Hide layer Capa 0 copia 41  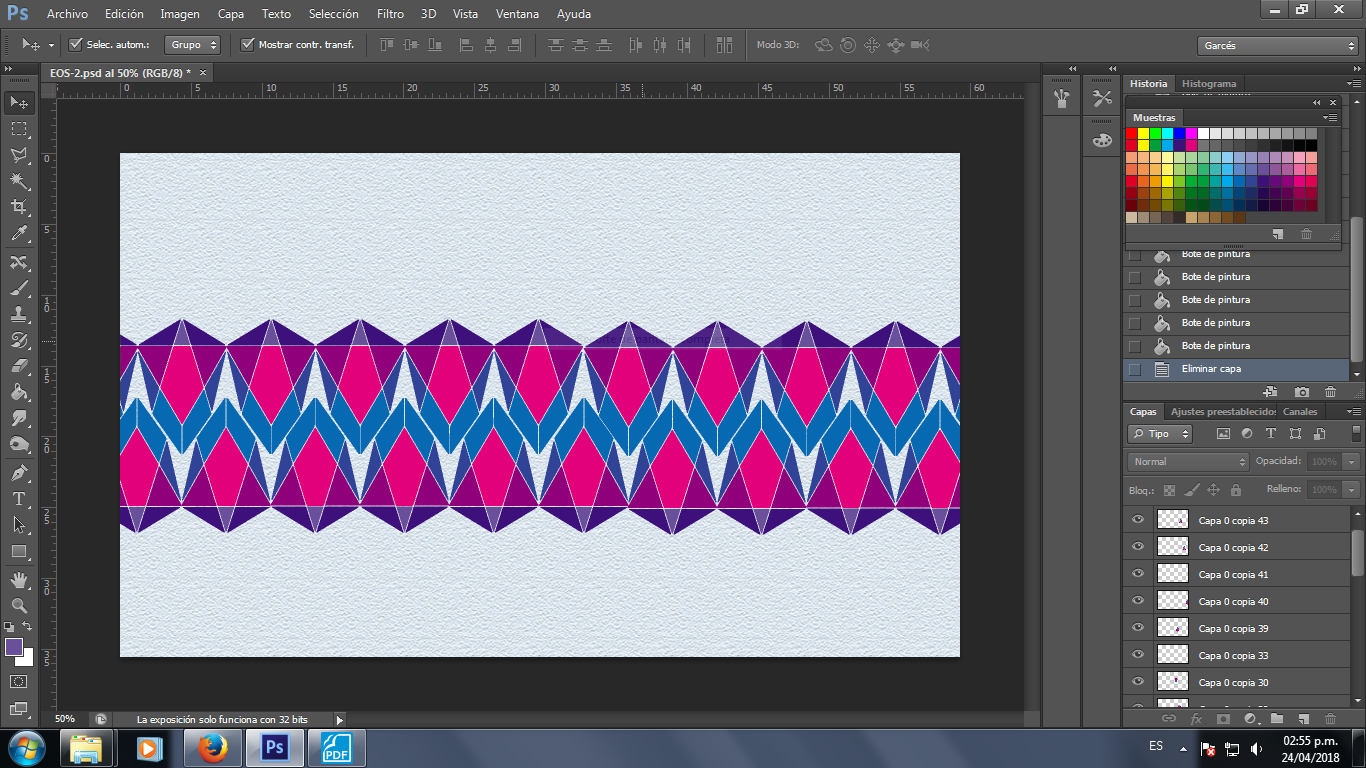(x=1137, y=574)
